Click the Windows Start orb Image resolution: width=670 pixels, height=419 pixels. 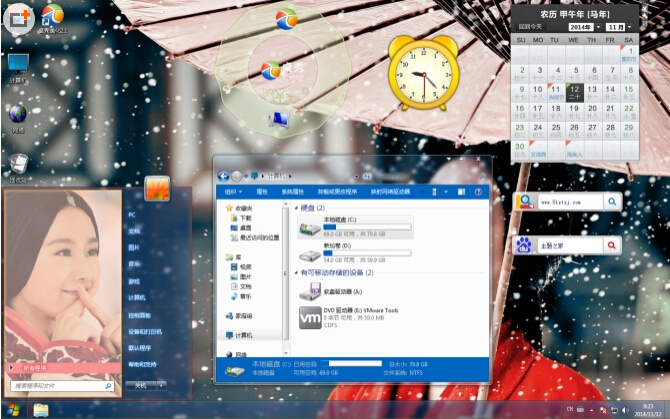click(x=14, y=410)
